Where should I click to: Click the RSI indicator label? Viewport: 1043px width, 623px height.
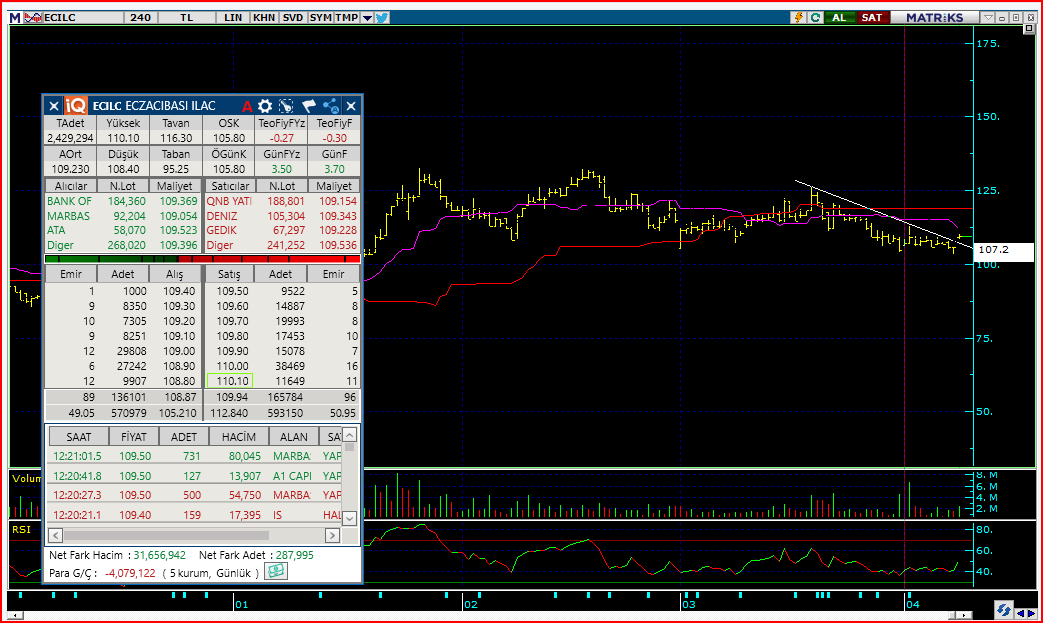pos(21,530)
